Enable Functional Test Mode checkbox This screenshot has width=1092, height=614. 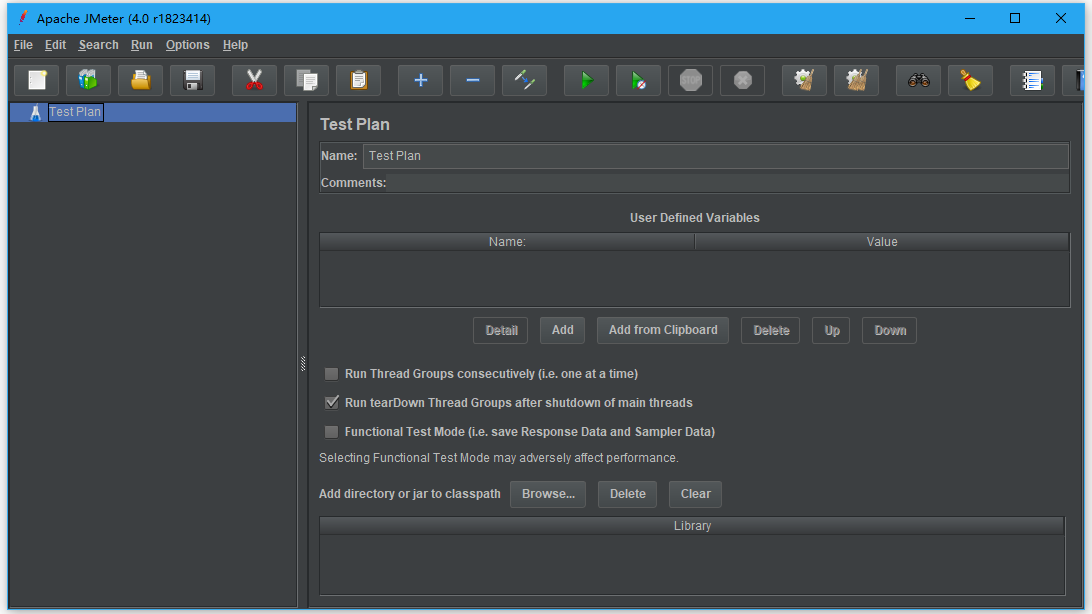(x=331, y=432)
